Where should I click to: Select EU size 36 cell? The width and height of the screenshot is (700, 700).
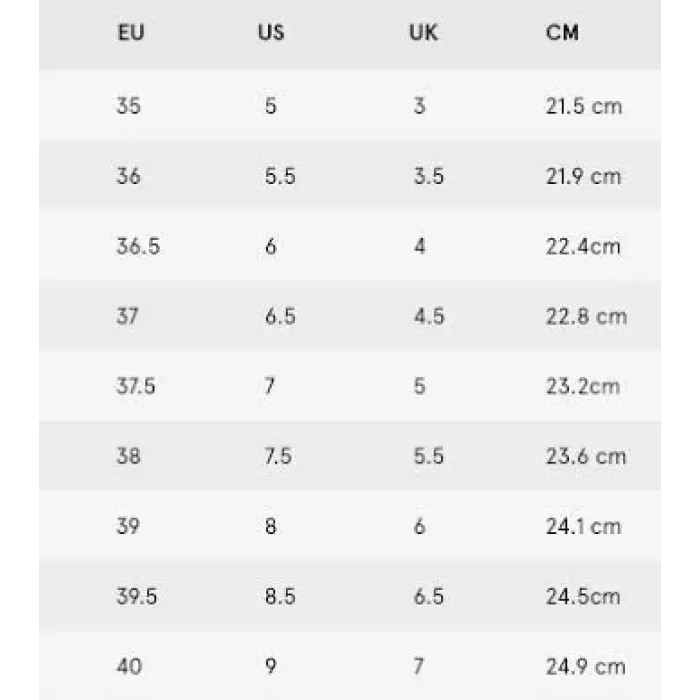click(128, 176)
